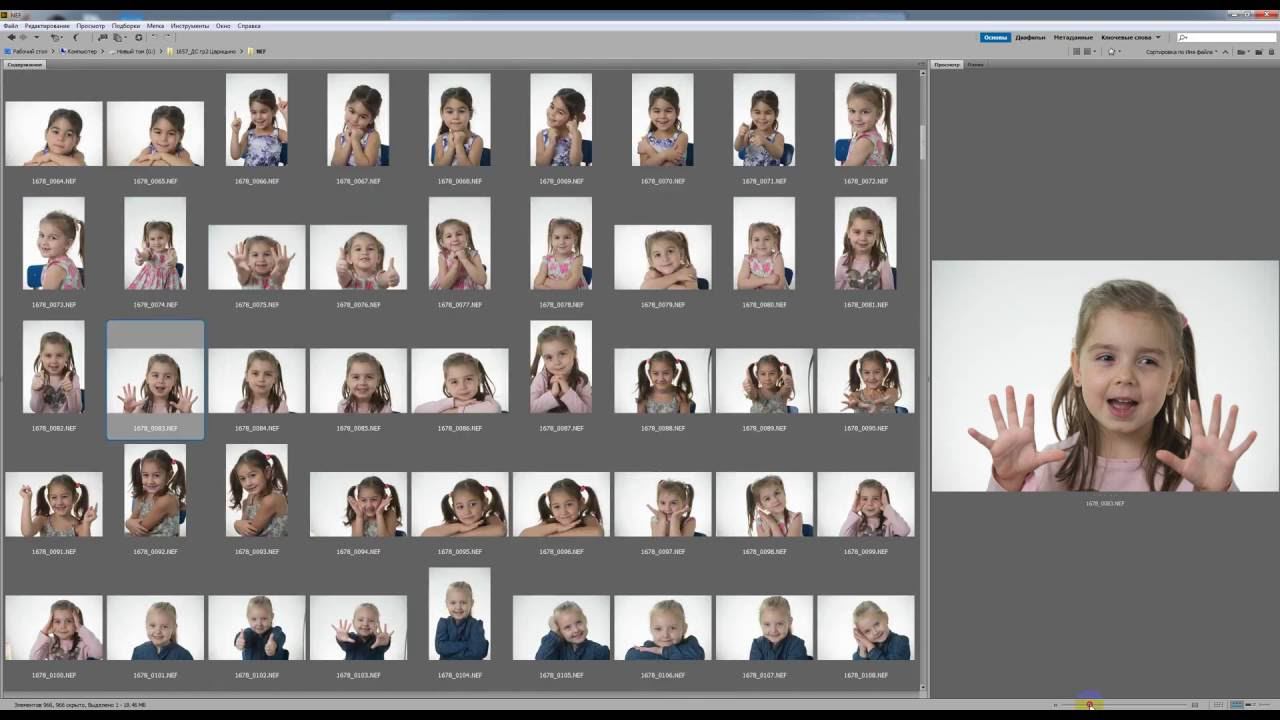Switch to list view mode icon
This screenshot has height=720, width=1280.
coord(1265,705)
